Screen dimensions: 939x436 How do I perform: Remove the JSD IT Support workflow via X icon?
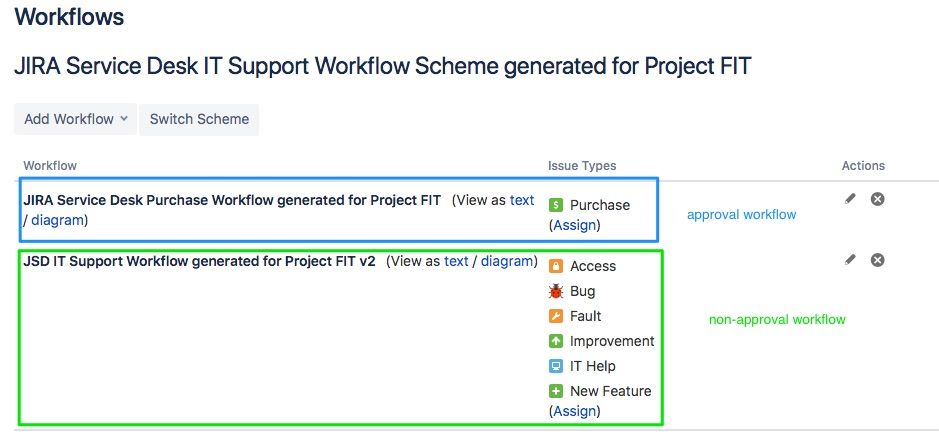coord(877,259)
